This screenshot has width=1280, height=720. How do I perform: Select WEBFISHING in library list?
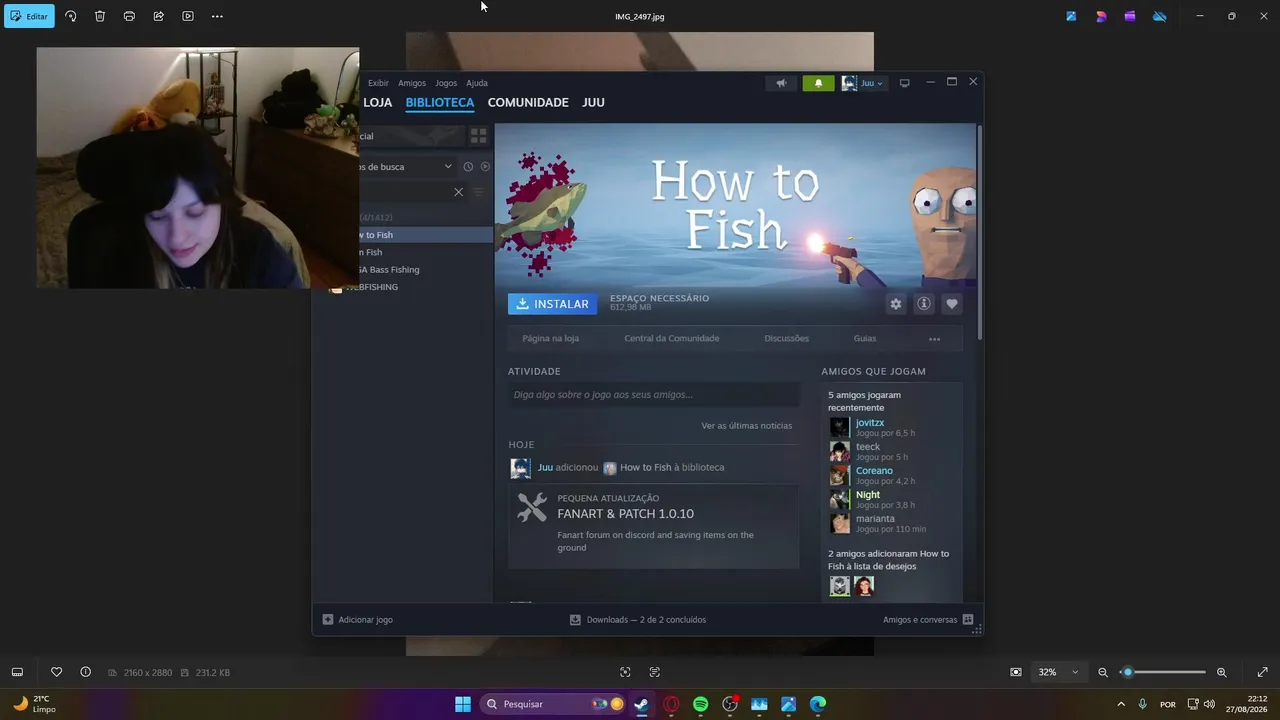click(405, 287)
